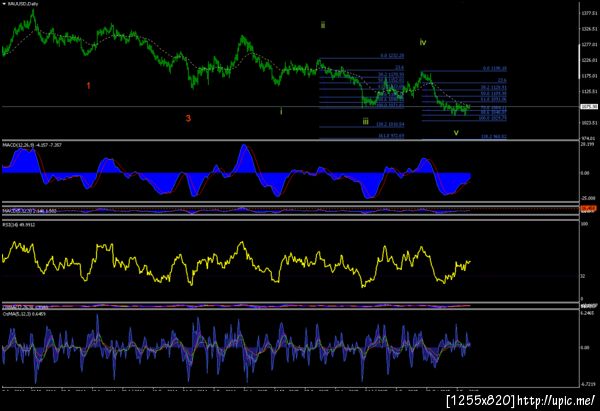Click the highlighted current price marker on scale

click(589, 107)
